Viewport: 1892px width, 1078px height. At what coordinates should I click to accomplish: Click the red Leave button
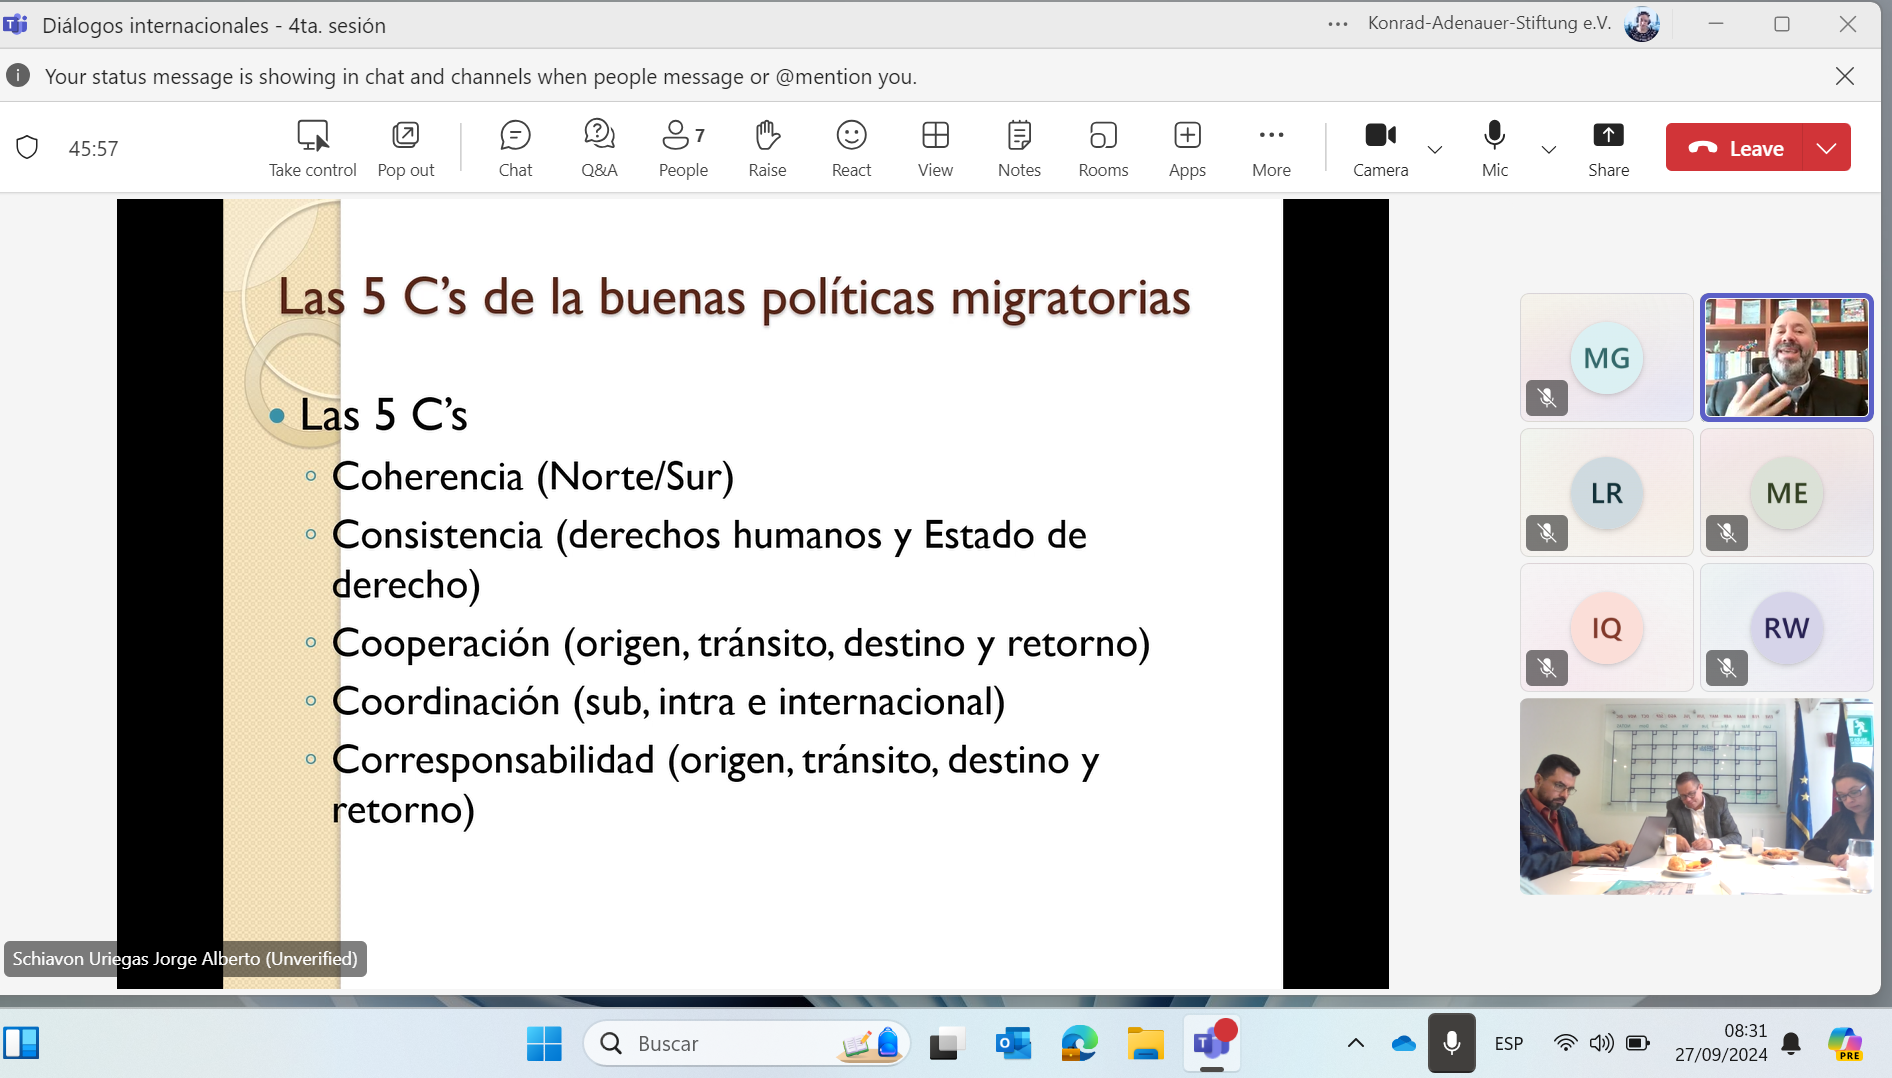pos(1735,148)
